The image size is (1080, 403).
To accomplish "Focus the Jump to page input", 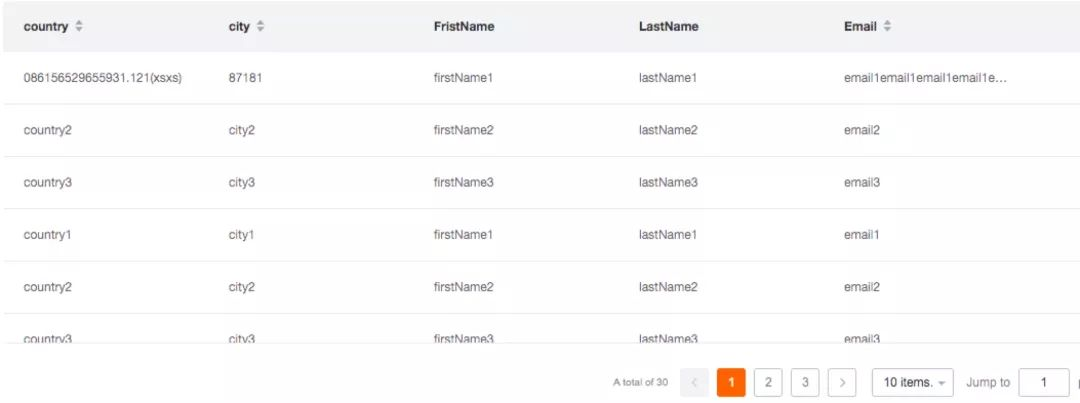I will click(x=1044, y=382).
